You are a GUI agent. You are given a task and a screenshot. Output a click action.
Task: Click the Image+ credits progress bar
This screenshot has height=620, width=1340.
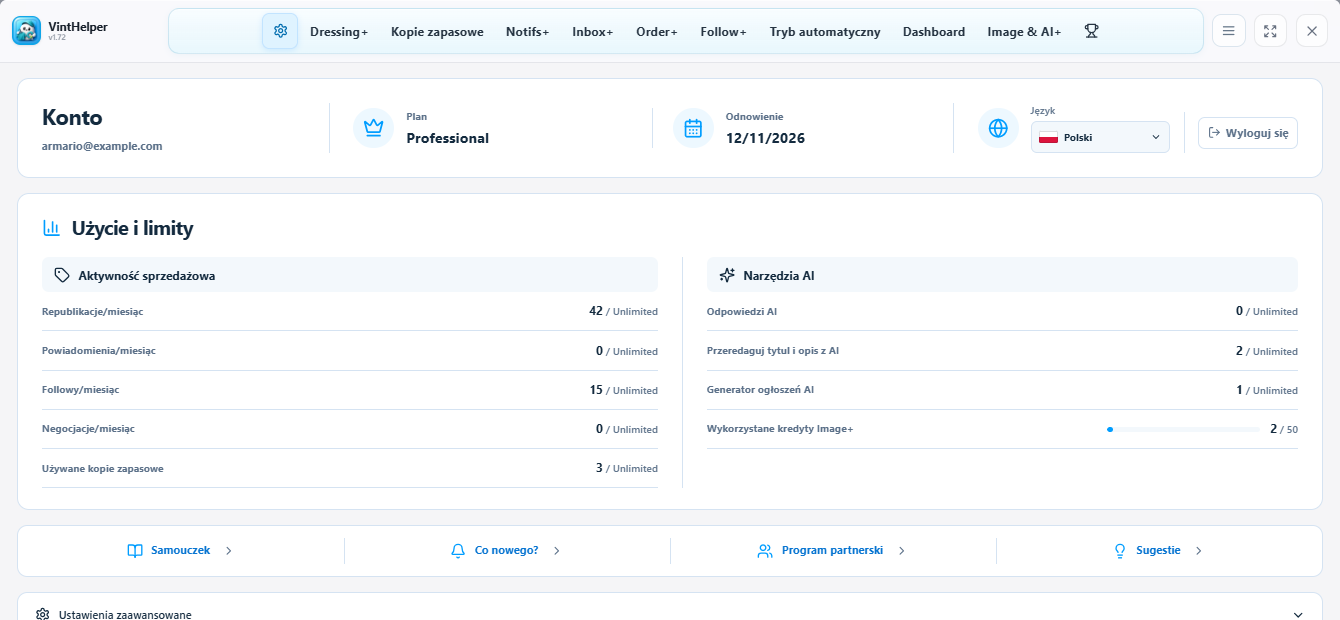pos(1183,429)
